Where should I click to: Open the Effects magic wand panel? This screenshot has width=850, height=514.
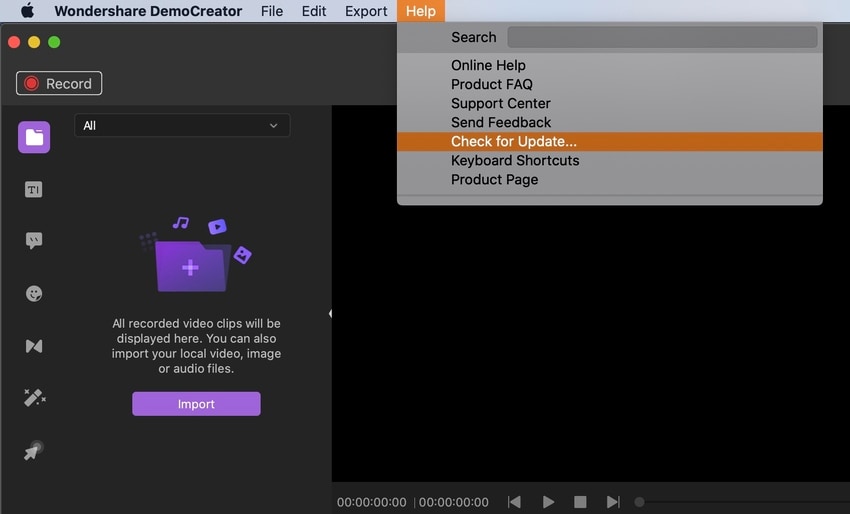(35, 398)
